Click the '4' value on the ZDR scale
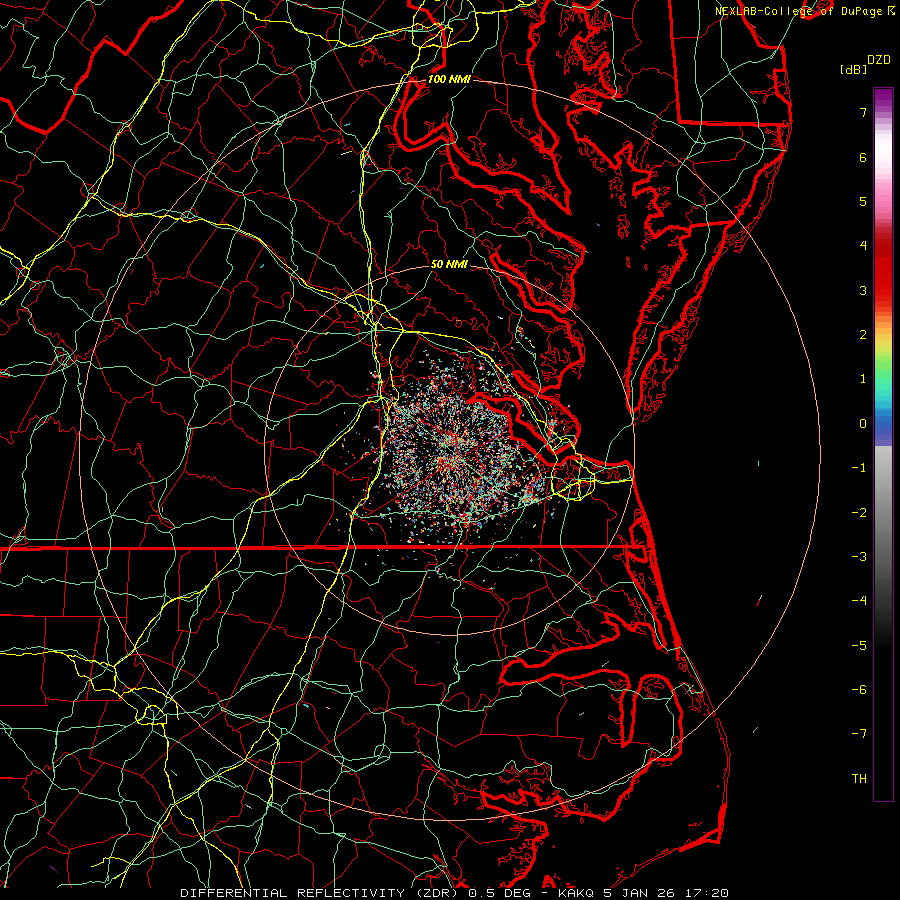Image resolution: width=900 pixels, height=900 pixels. 863,246
